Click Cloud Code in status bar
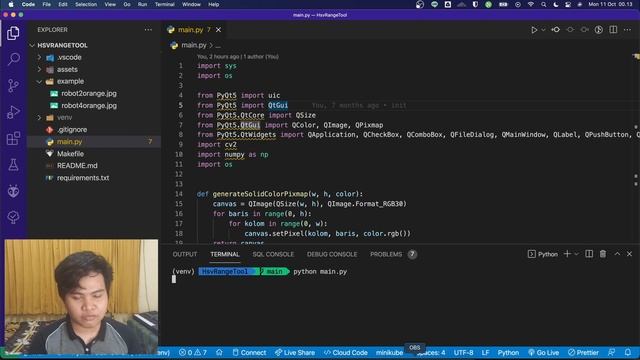Screen dimensions: 640x360 [345, 352]
